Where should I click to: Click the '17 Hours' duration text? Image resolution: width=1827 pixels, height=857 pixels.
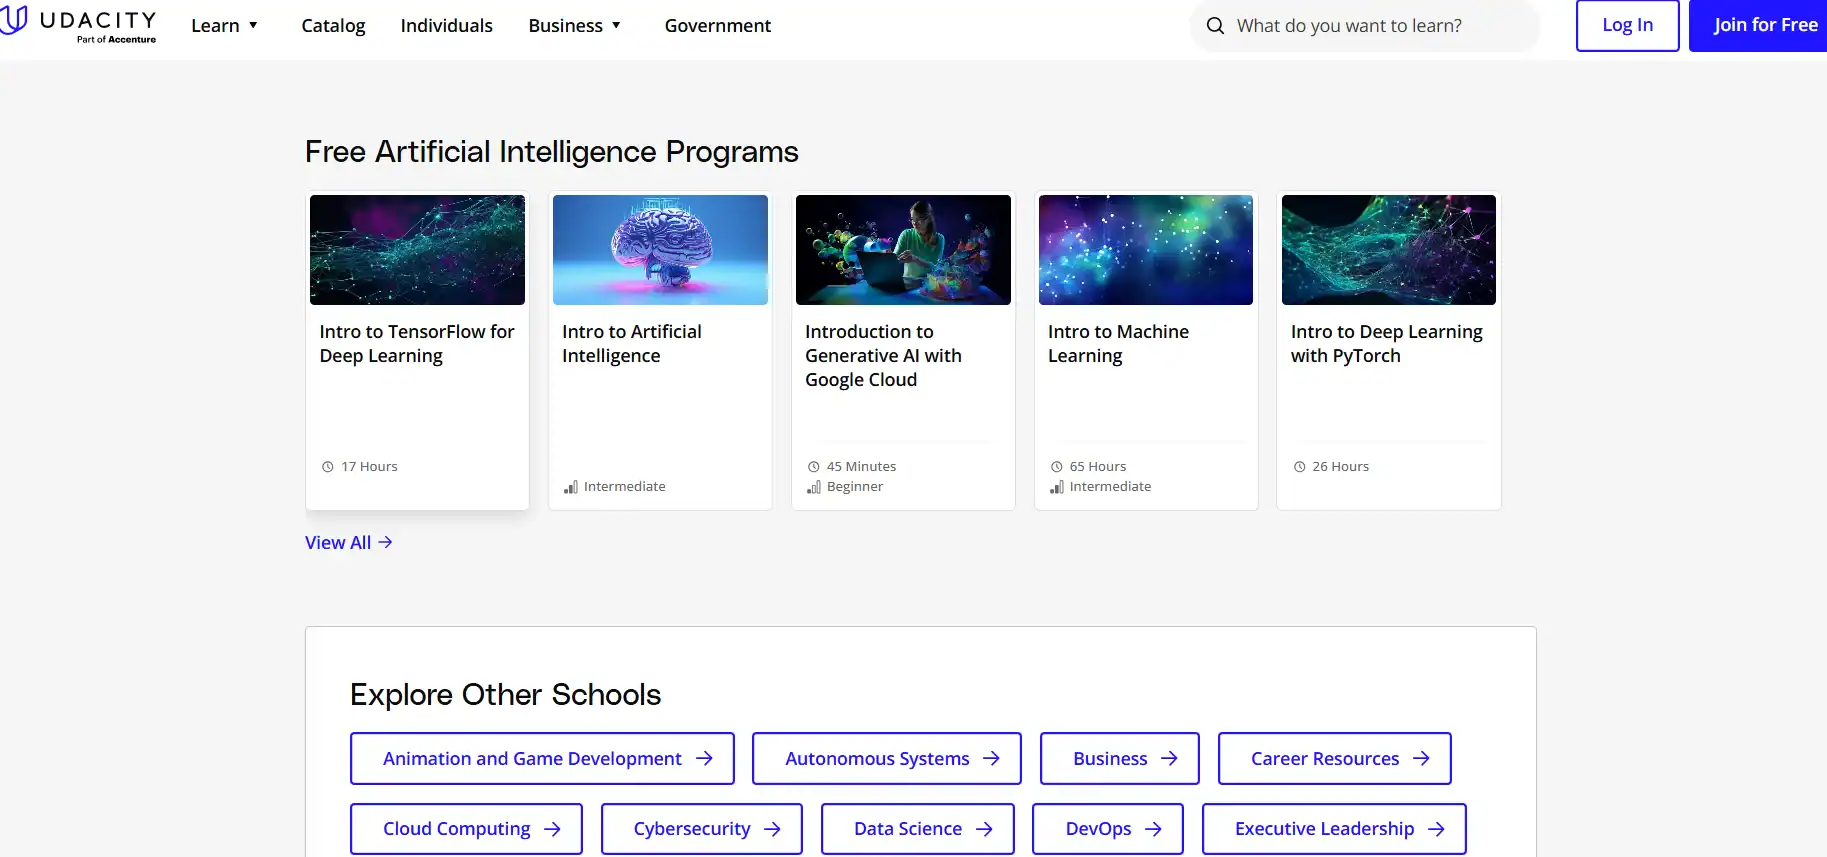click(369, 467)
